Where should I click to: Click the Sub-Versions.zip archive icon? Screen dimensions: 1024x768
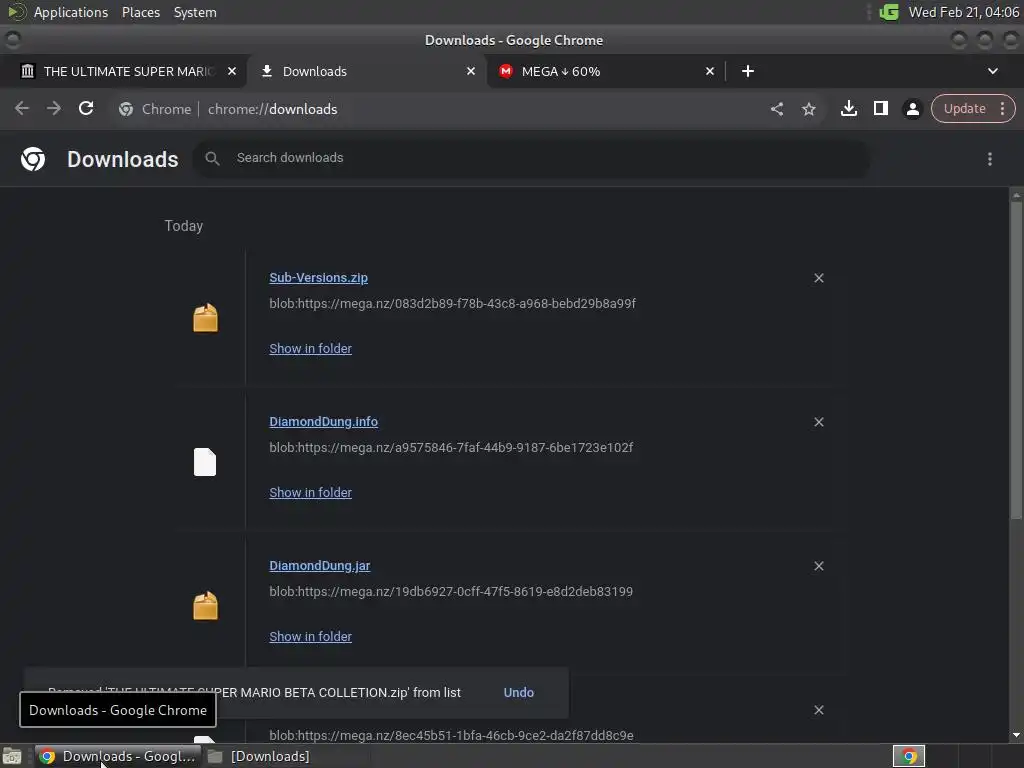pyautogui.click(x=205, y=318)
